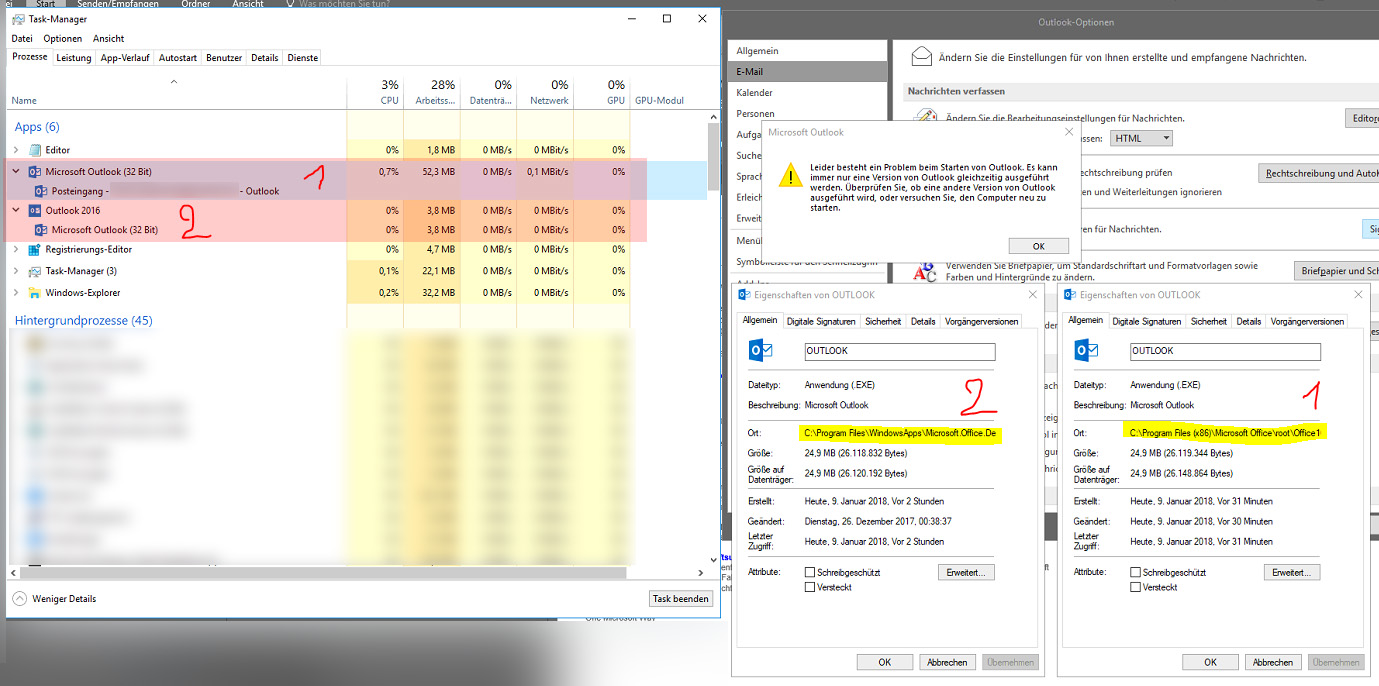The height and width of the screenshot is (686, 1379).
Task: Switch to the Leistung tab
Action: pyautogui.click(x=74, y=58)
